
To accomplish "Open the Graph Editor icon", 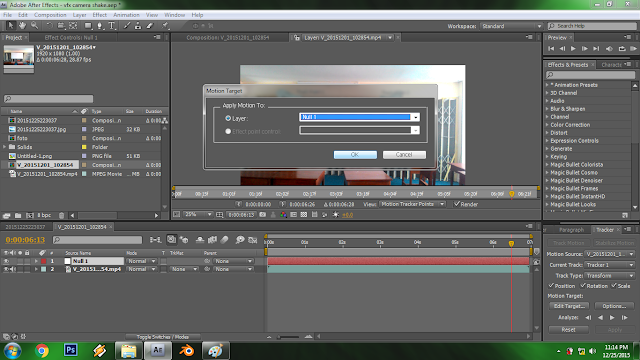I will (x=253, y=240).
